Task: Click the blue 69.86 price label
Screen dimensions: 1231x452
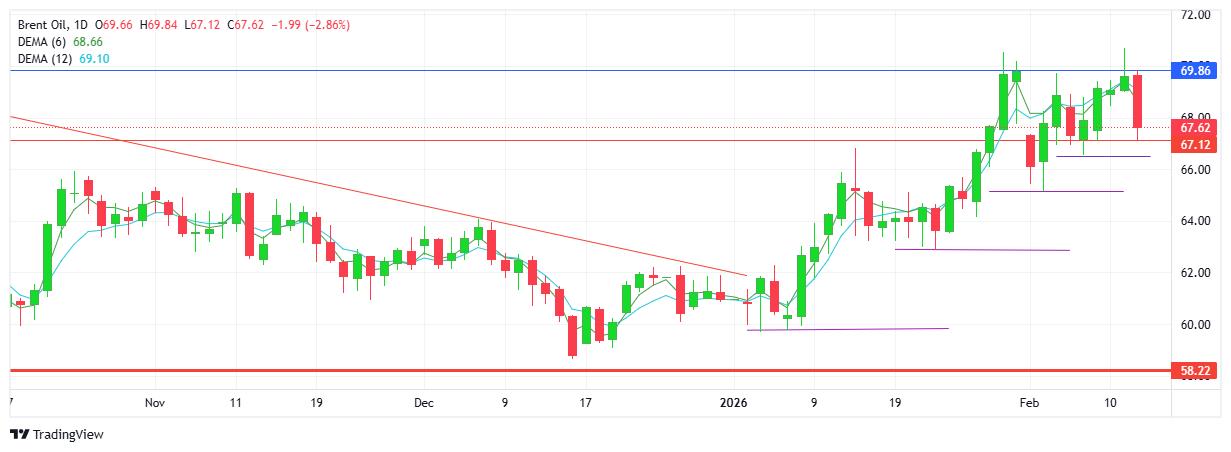Action: point(1196,70)
